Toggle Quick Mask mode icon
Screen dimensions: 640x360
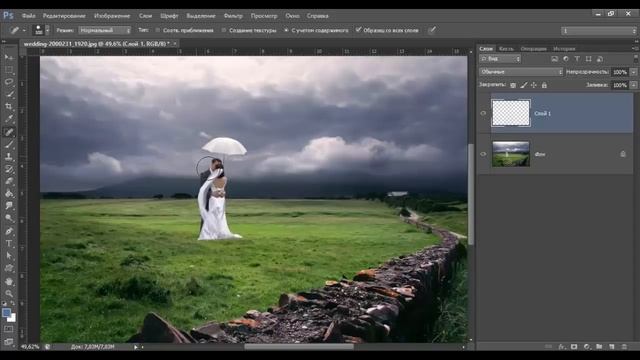9,329
